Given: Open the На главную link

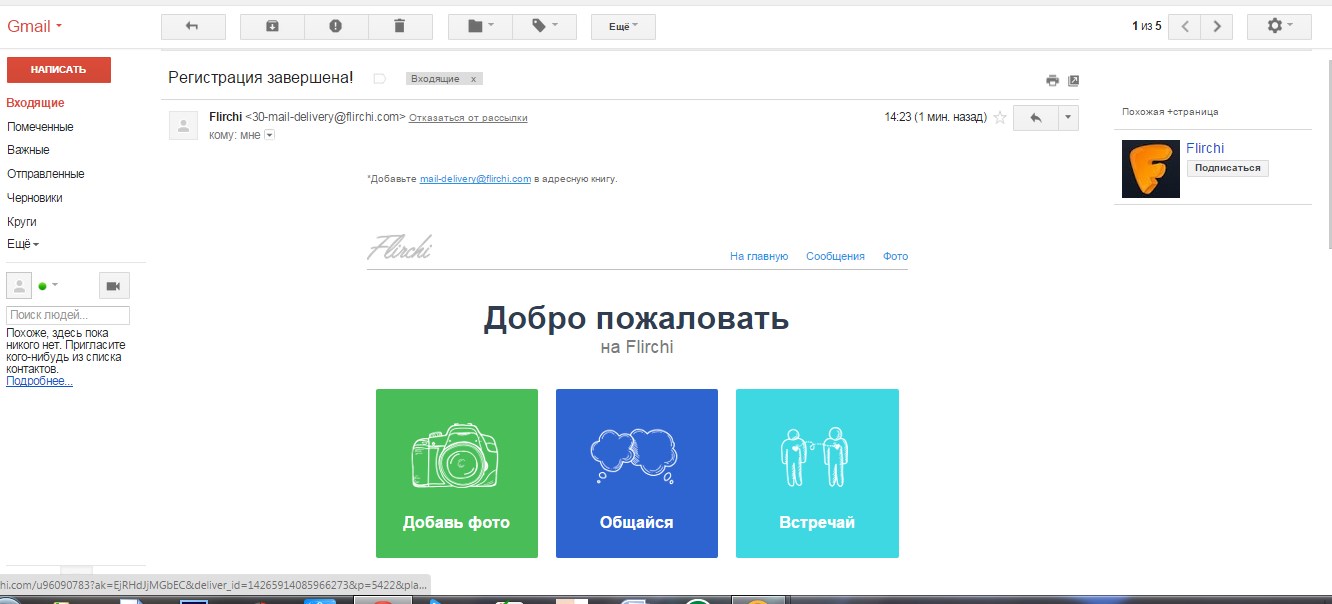Looking at the screenshot, I should click(759, 256).
